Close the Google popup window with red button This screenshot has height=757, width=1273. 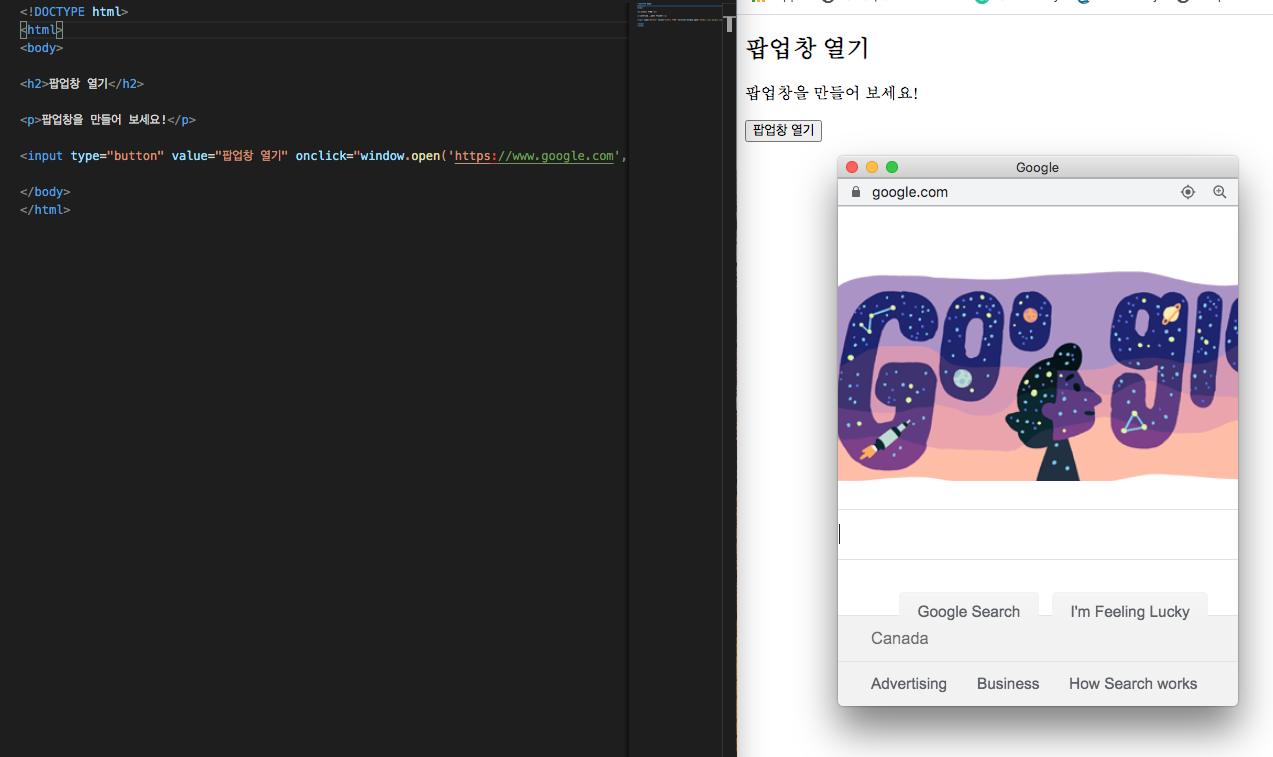click(x=852, y=167)
